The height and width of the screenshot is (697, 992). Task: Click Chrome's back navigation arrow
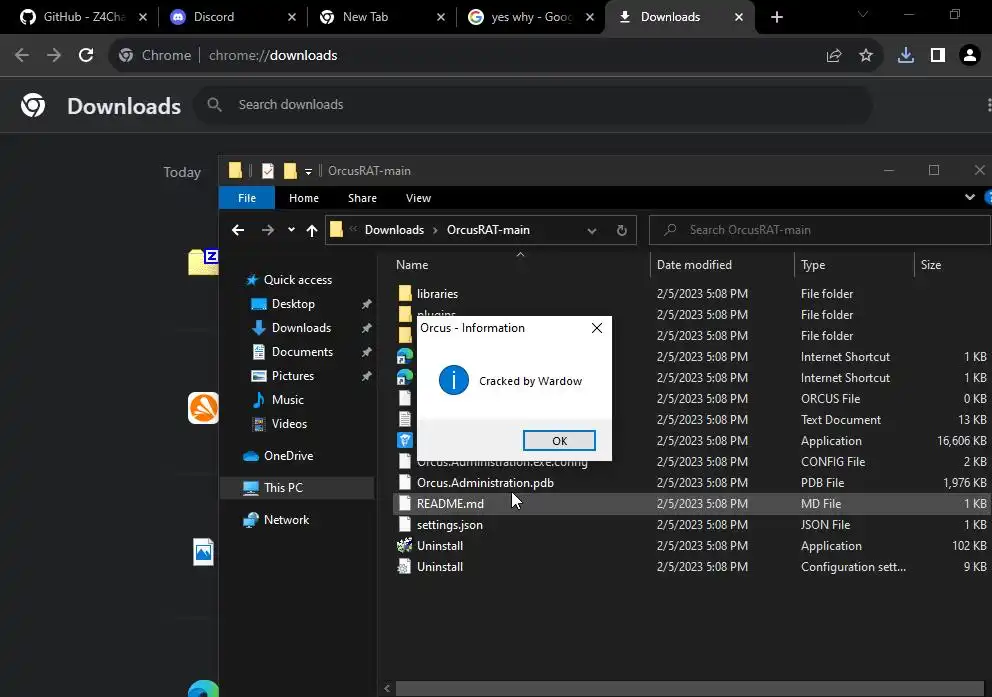[x=22, y=56]
